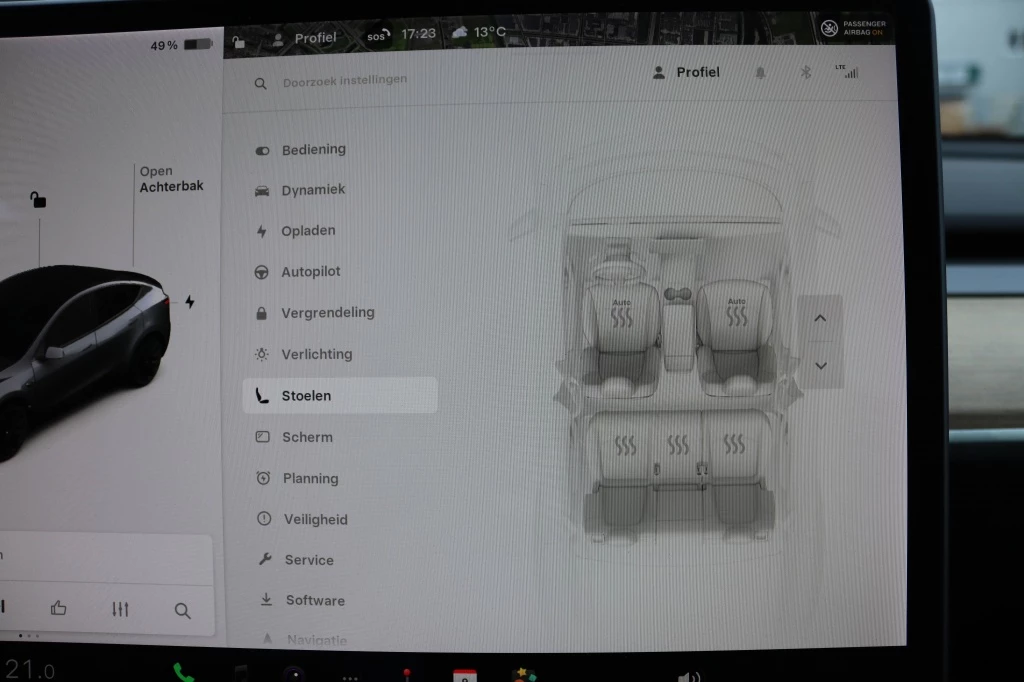Tap the Open Achterbak trunk label
This screenshot has height=682, width=1024.
point(171,180)
